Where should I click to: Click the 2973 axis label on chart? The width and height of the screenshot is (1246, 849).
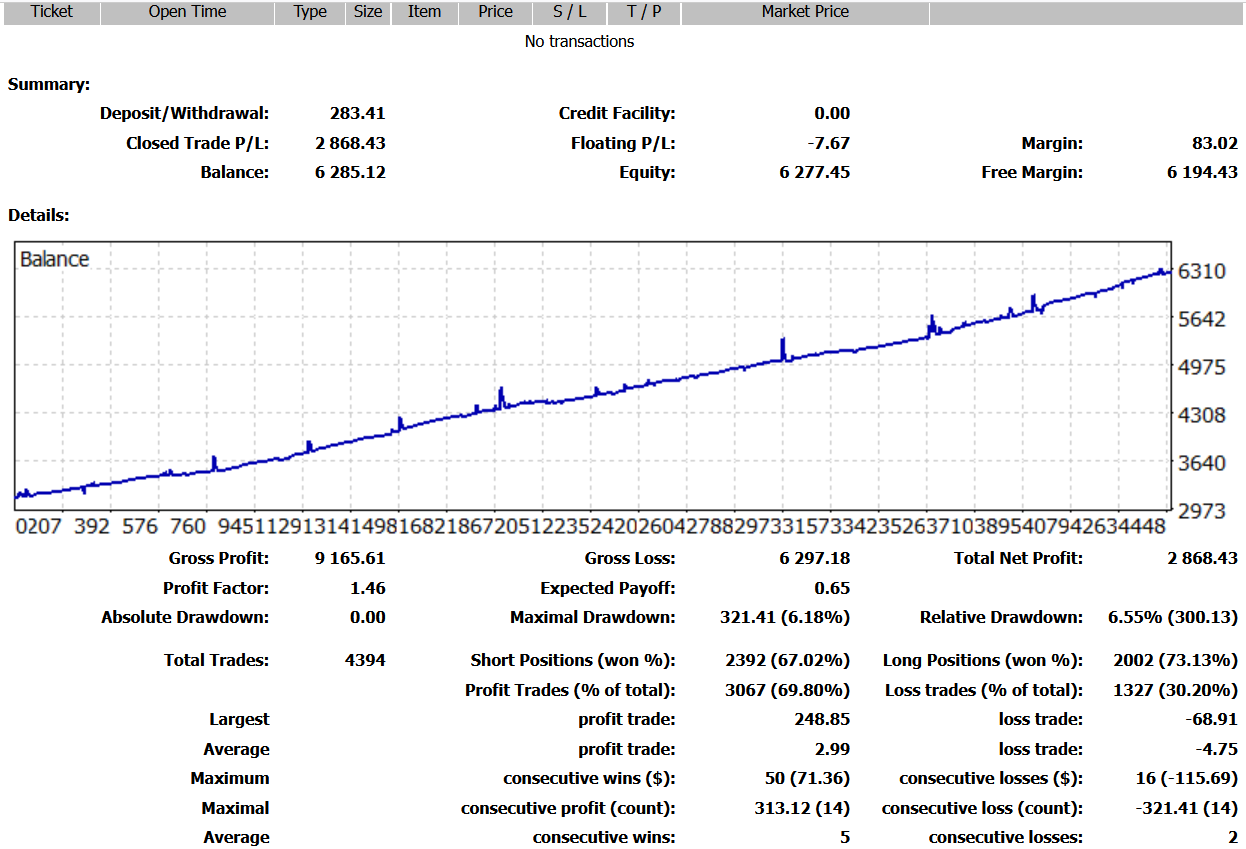pyautogui.click(x=1201, y=510)
